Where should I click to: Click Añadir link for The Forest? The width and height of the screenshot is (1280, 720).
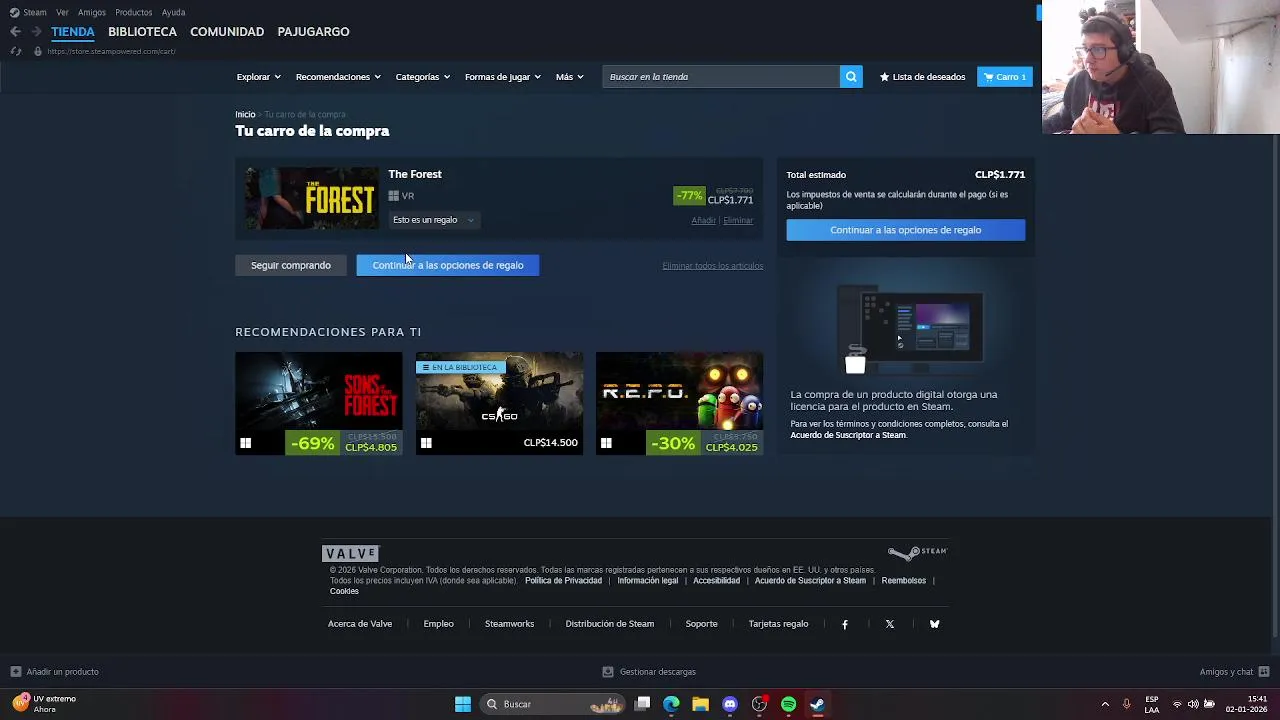(x=703, y=220)
